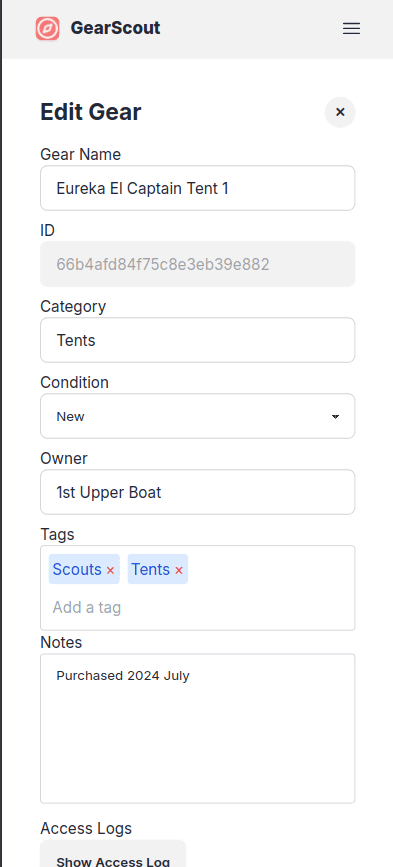Viewport: 393px width, 867px height.
Task: Close the Edit Gear form
Action: [x=340, y=112]
